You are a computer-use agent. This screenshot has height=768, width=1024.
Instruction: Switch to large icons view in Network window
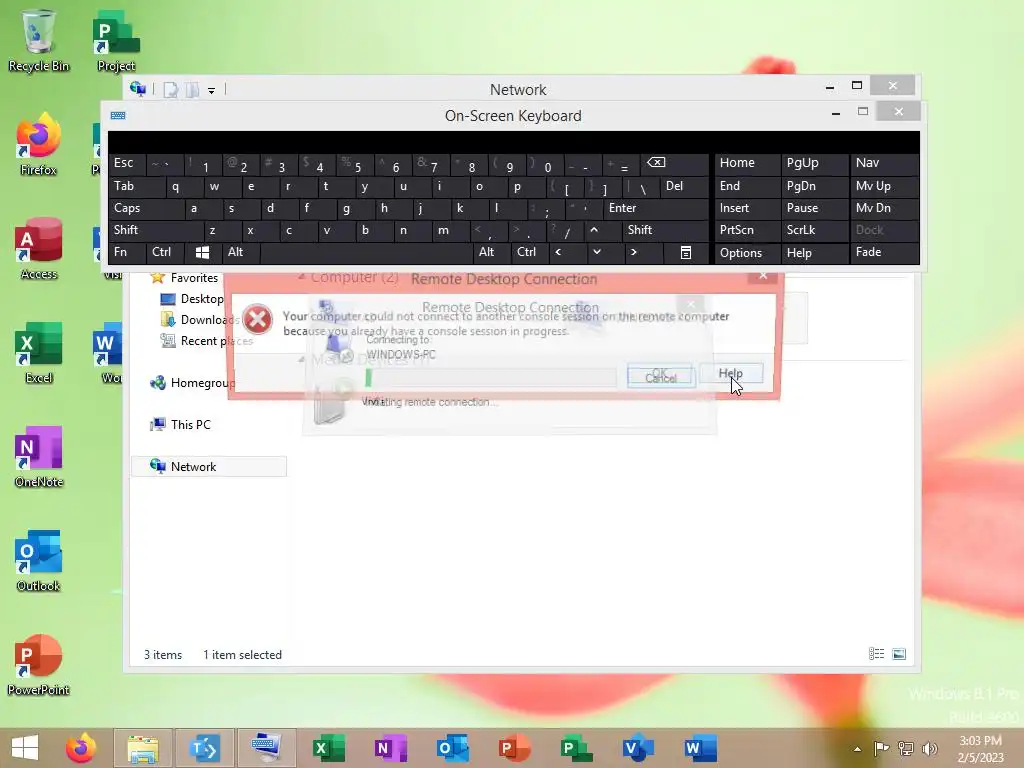tap(899, 654)
